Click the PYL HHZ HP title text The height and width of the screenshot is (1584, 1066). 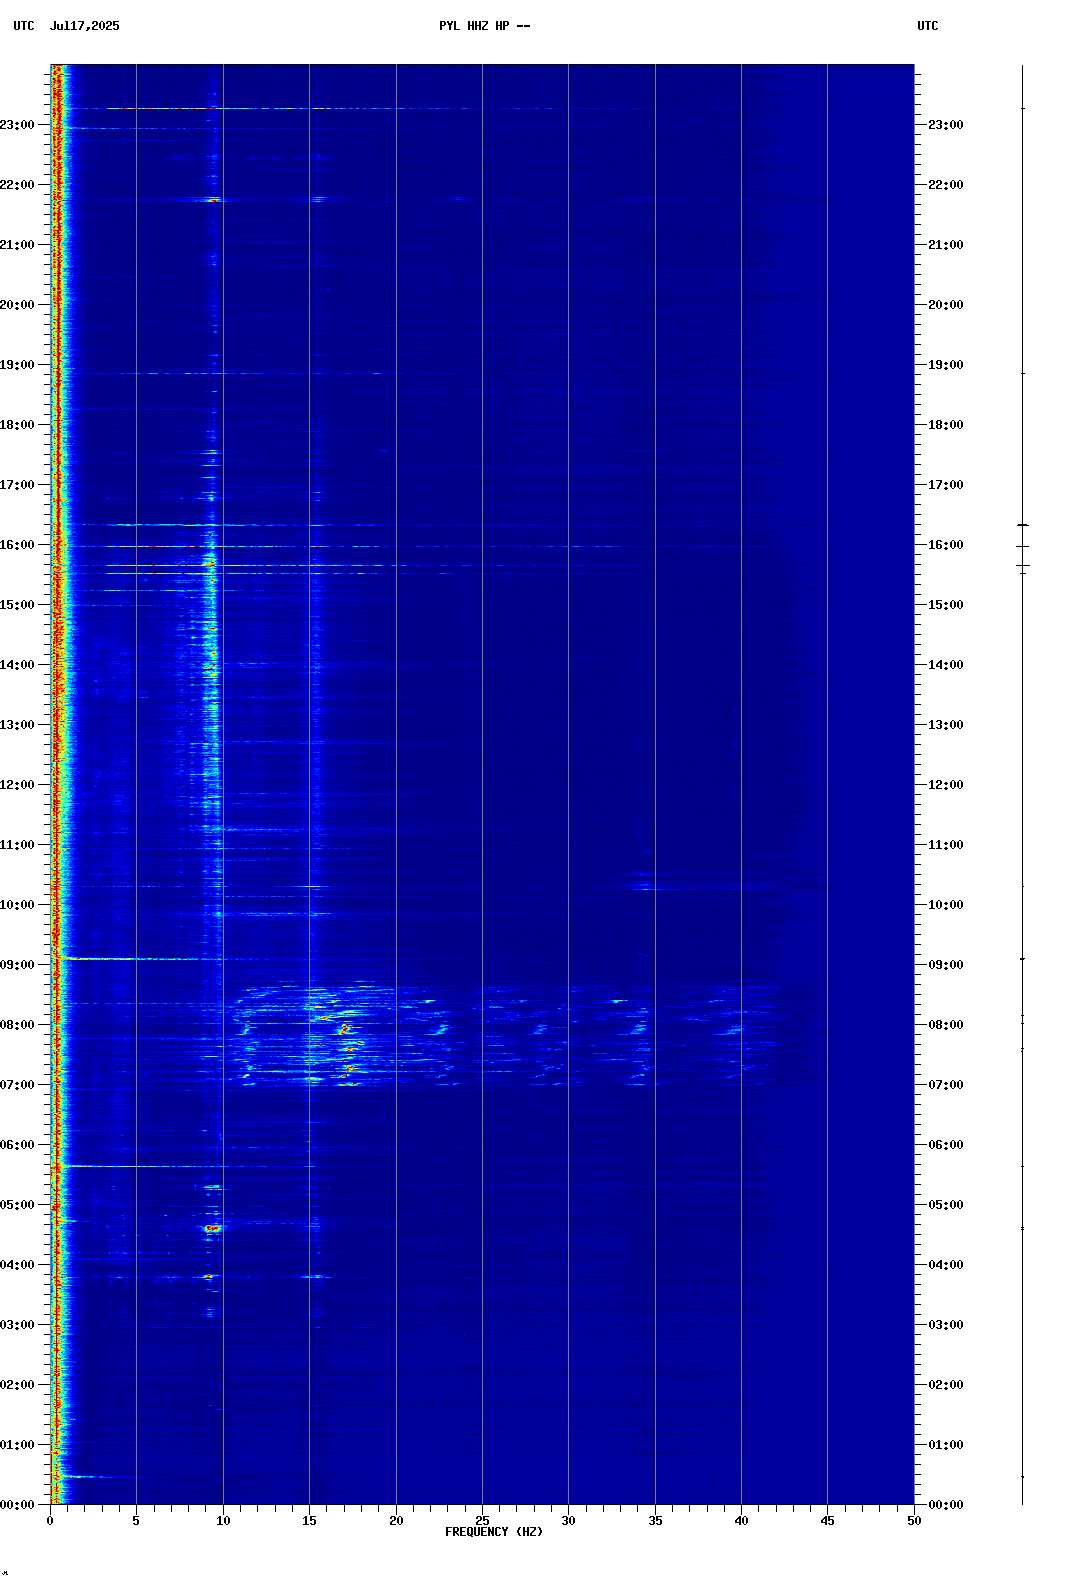point(484,26)
